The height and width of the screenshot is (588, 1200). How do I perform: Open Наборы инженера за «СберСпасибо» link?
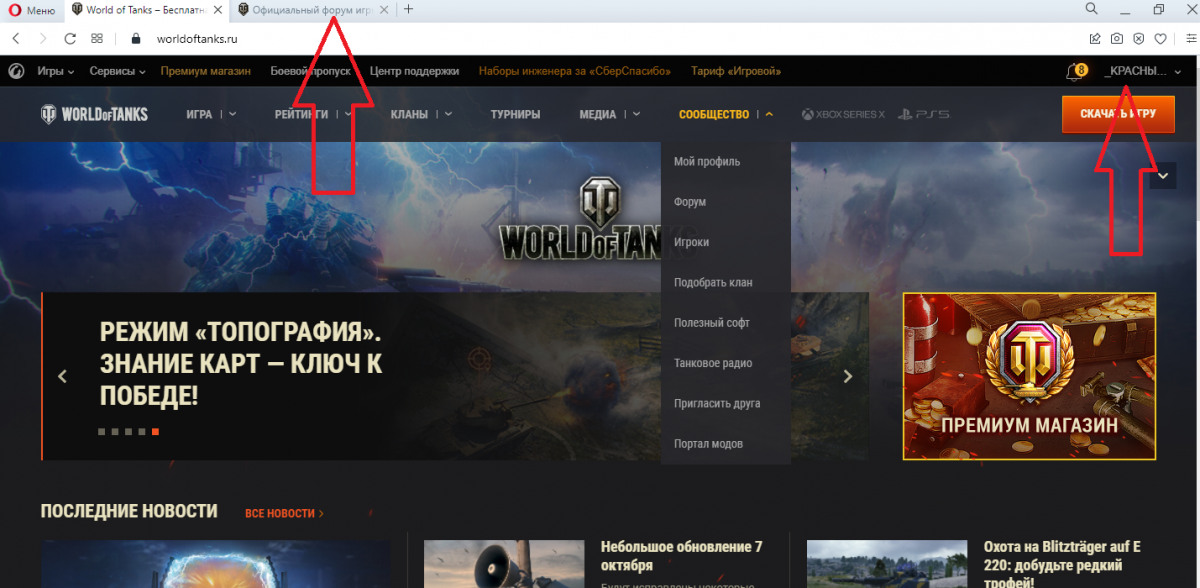pos(575,71)
